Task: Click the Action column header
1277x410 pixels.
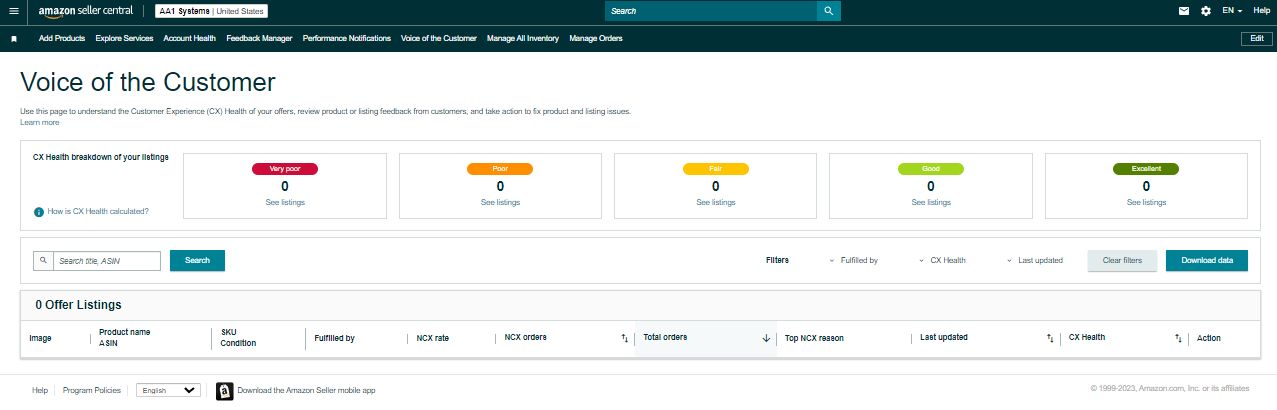Action: coord(1209,338)
